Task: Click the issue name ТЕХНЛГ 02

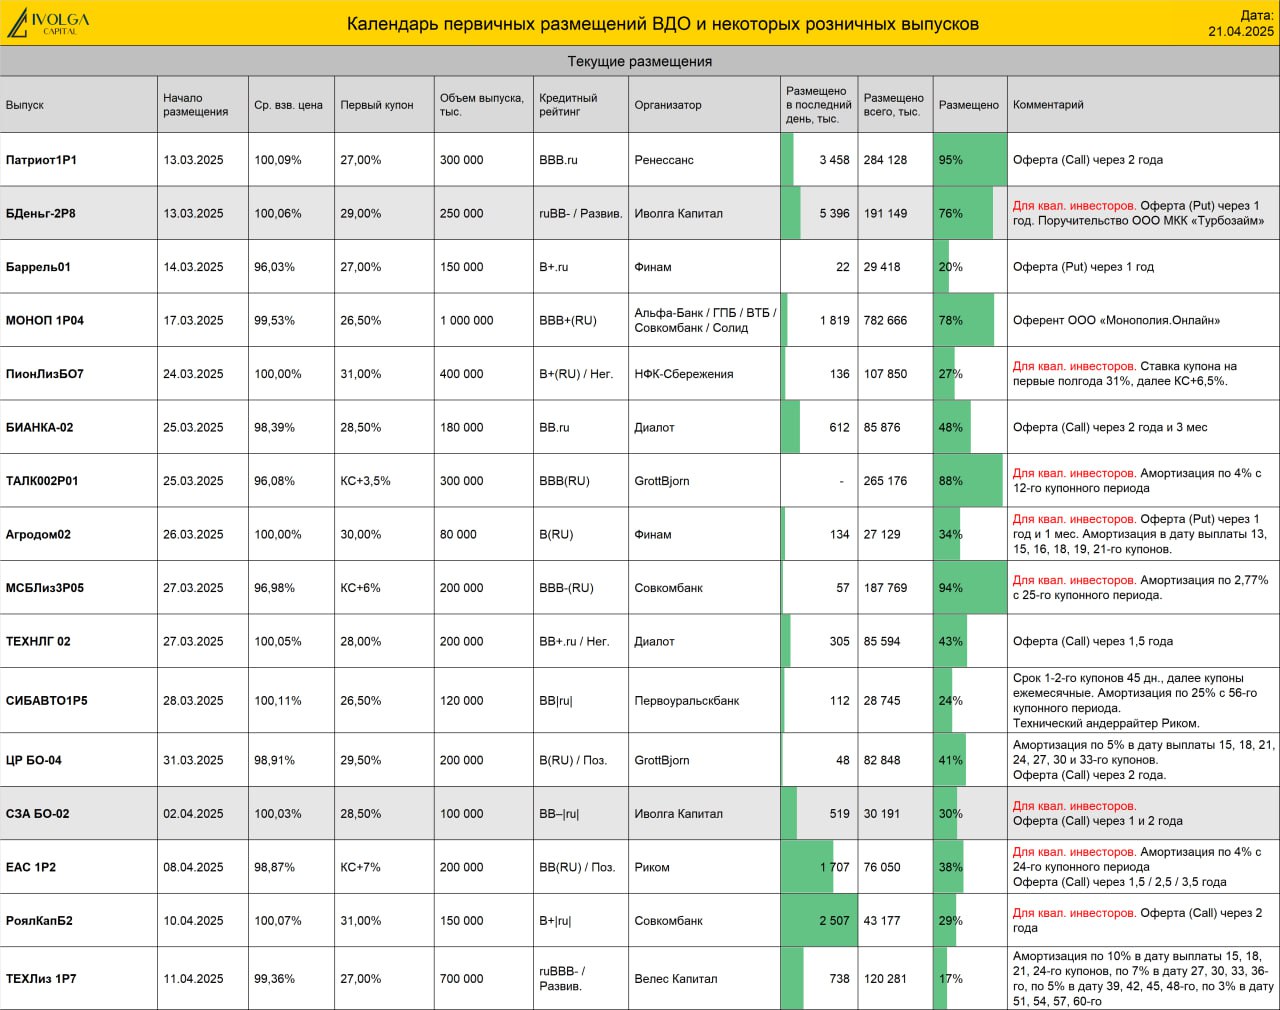Action: point(38,642)
